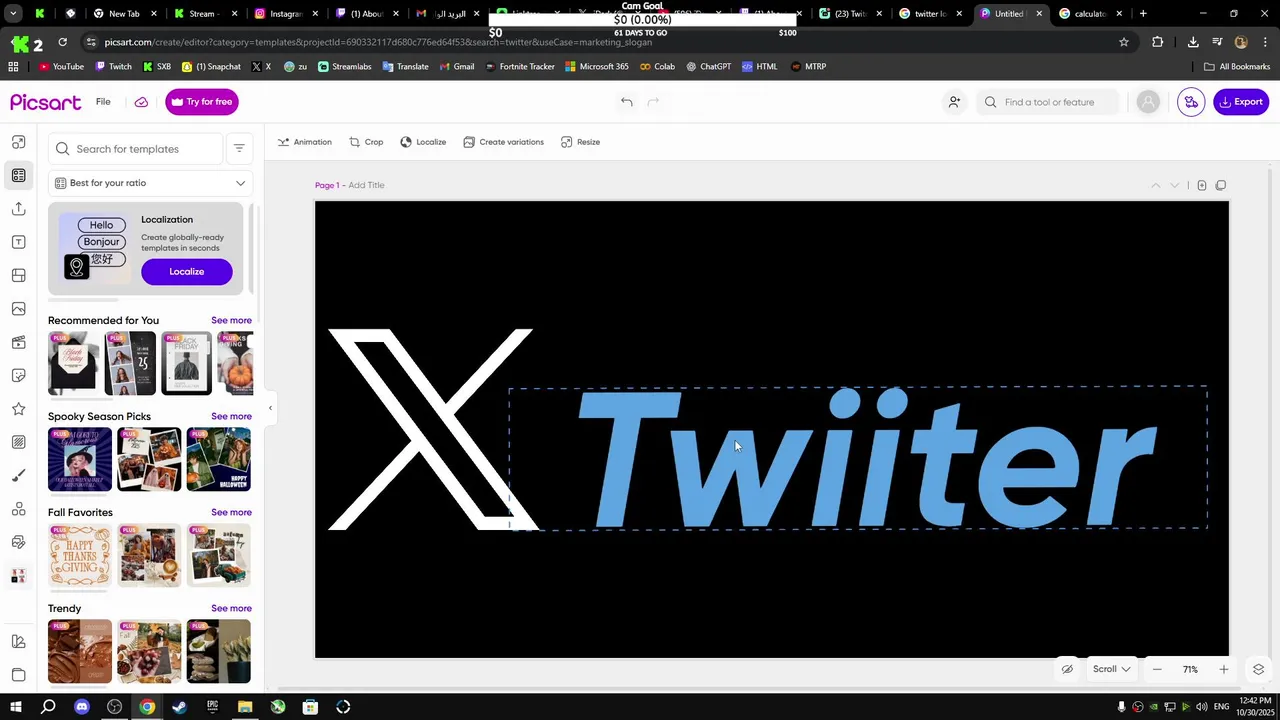Screen dimensions: 1280x720
Task: Select the Text tool in the sidebar
Action: (x=18, y=242)
